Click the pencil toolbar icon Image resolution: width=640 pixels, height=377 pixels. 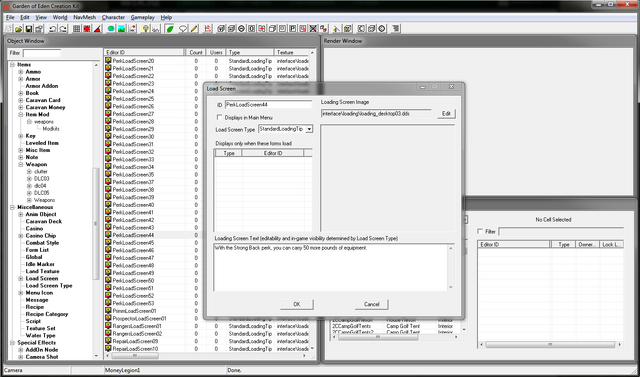pyautogui.click(x=194, y=29)
